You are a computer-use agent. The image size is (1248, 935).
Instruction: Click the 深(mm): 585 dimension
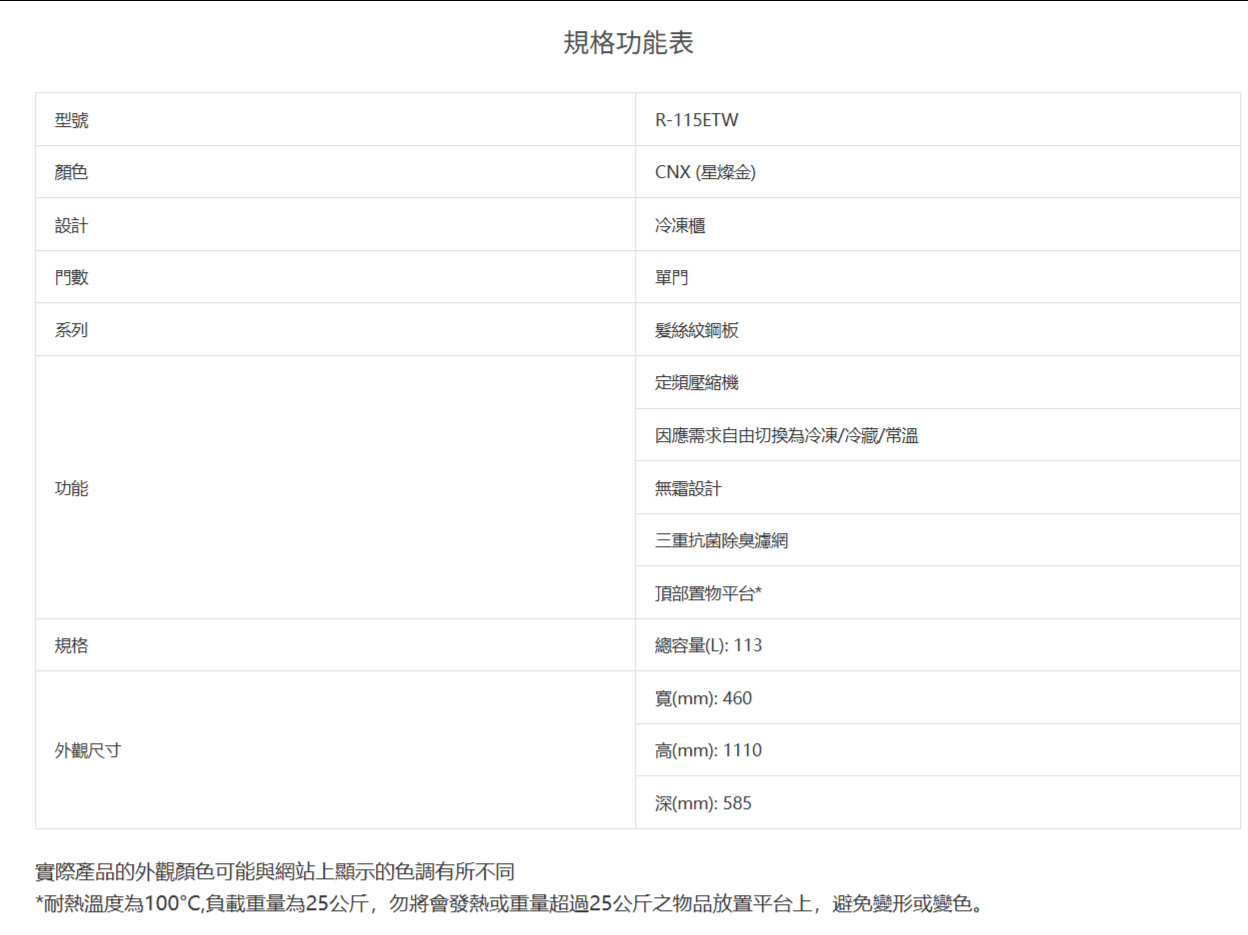703,803
